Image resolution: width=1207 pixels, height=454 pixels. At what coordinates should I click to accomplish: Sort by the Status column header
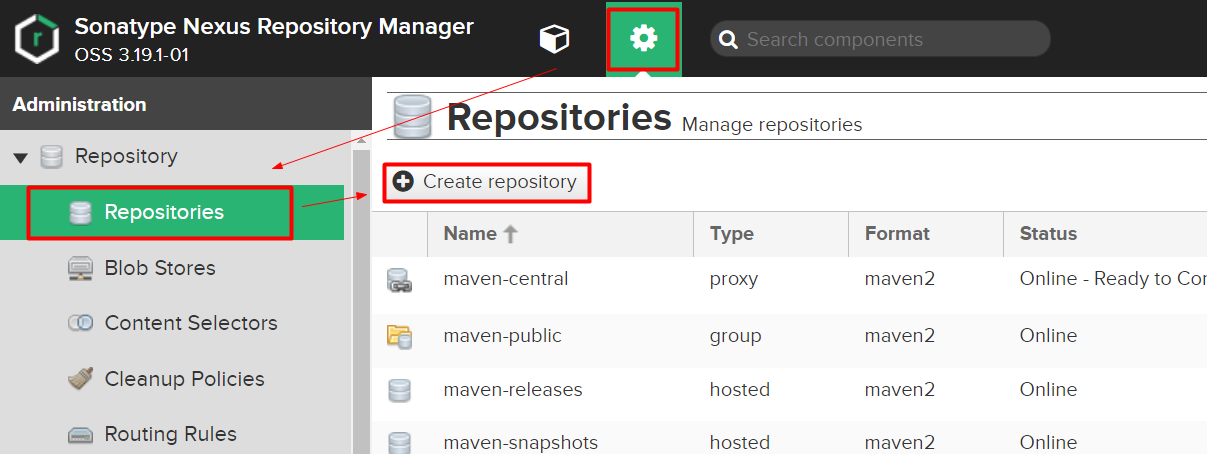[1105, 234]
